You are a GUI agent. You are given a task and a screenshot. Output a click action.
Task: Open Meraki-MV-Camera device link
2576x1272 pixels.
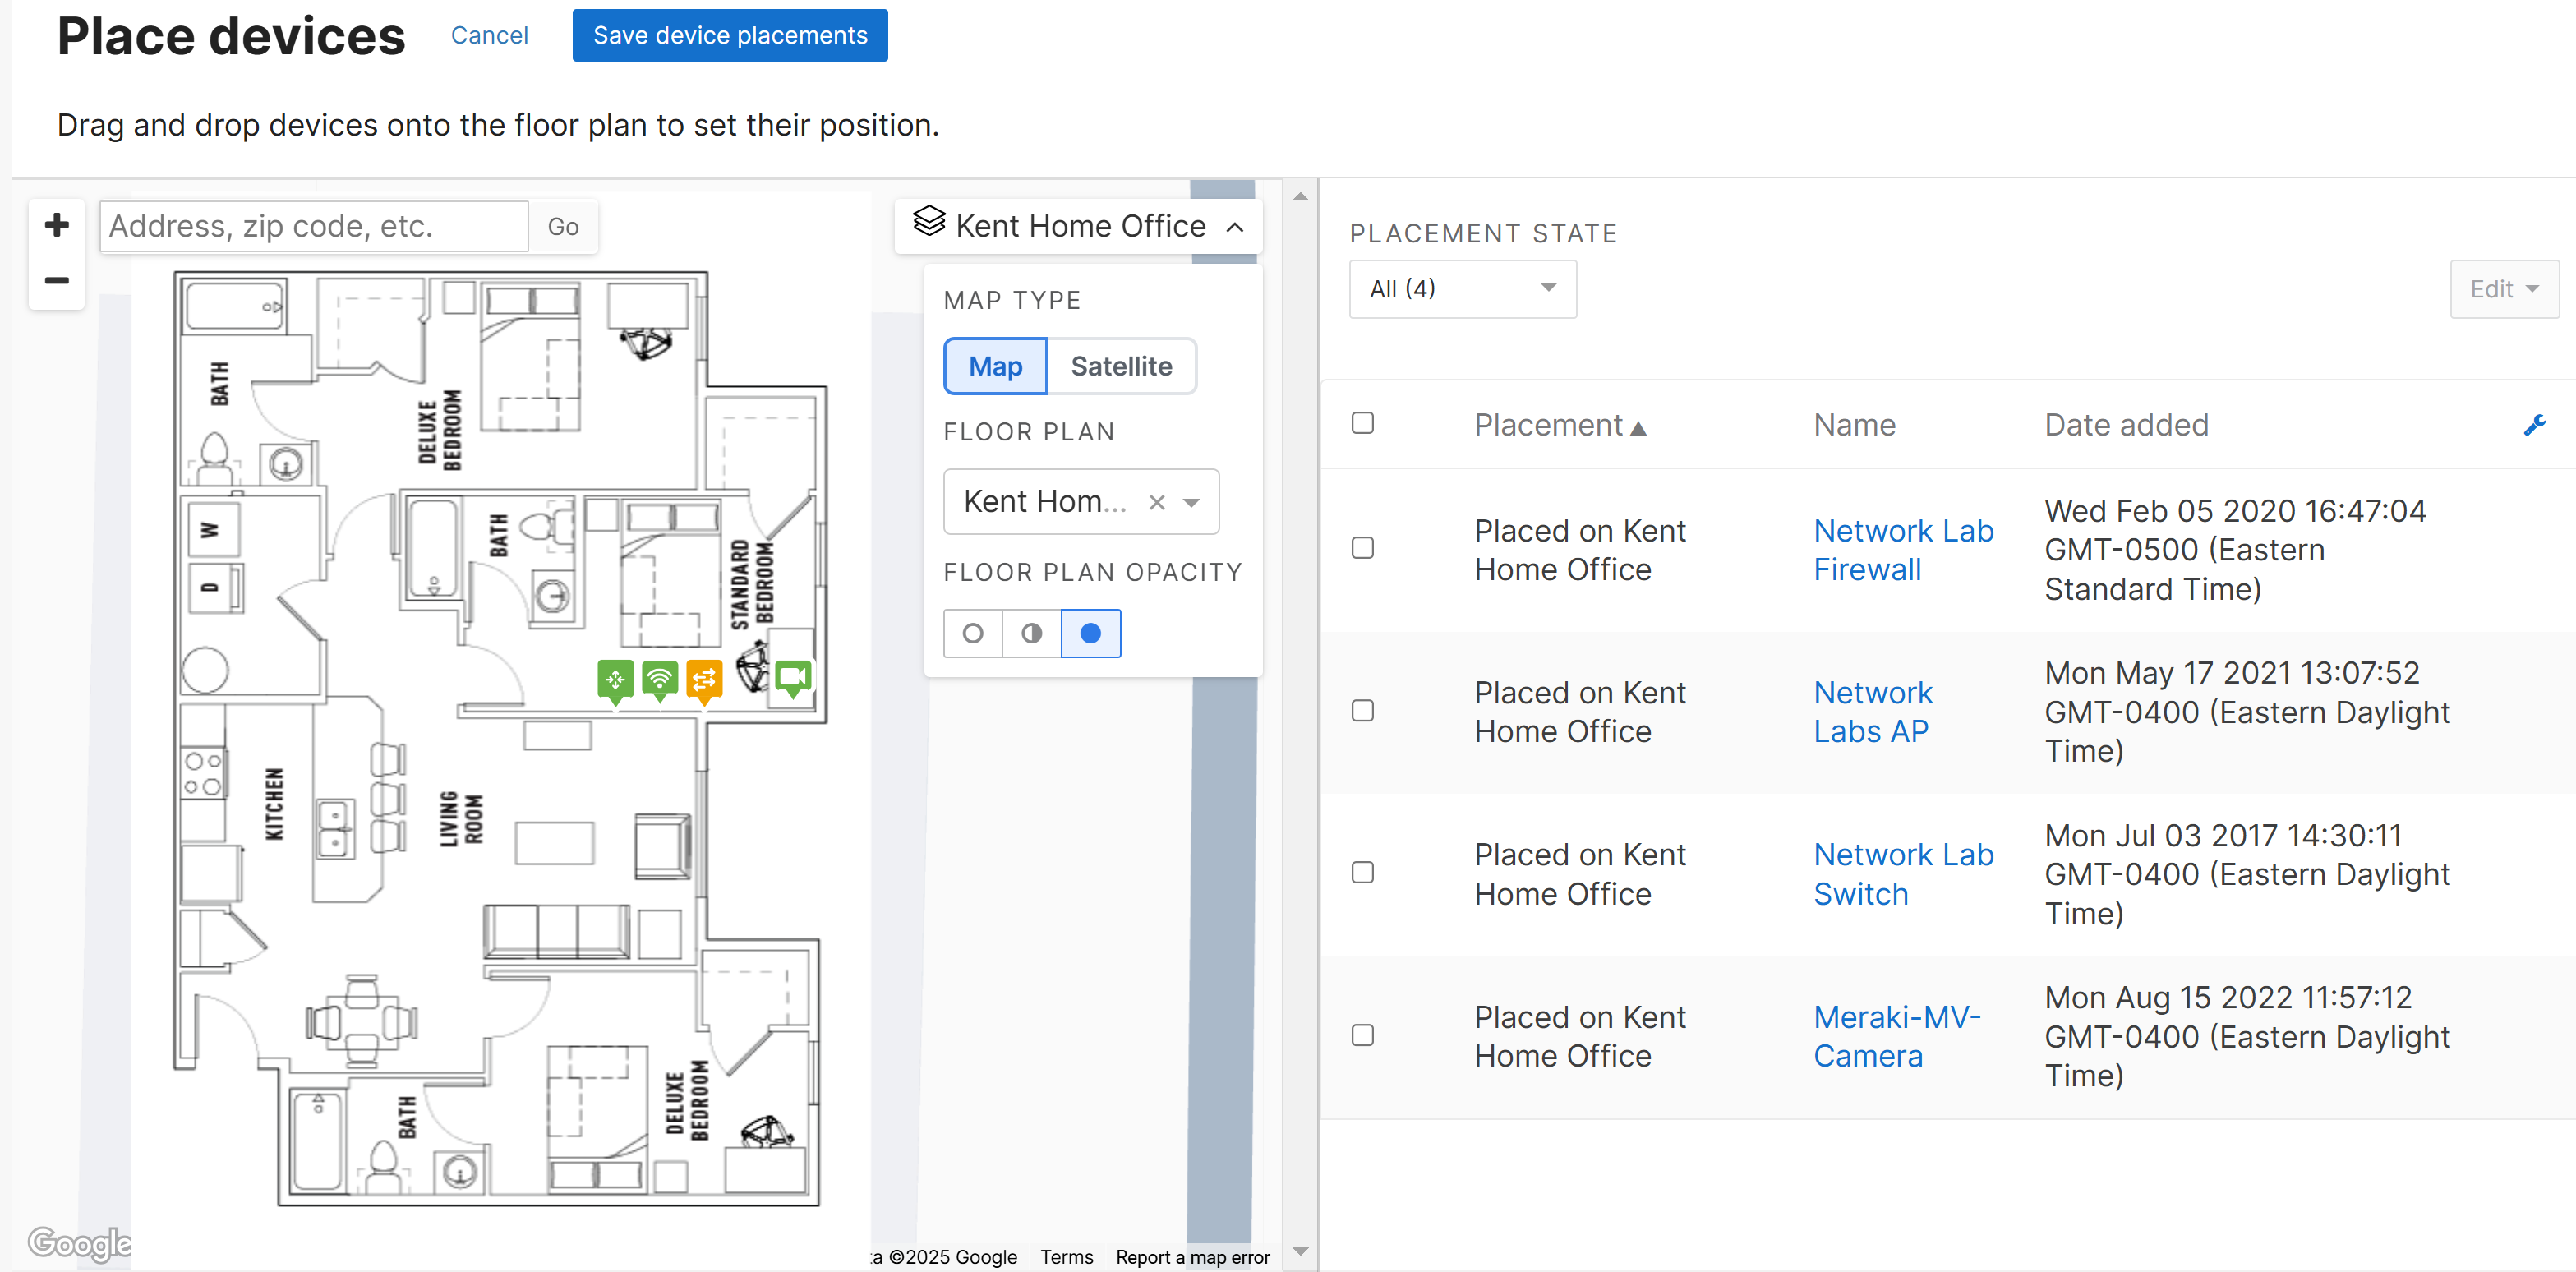[x=1897, y=1036]
